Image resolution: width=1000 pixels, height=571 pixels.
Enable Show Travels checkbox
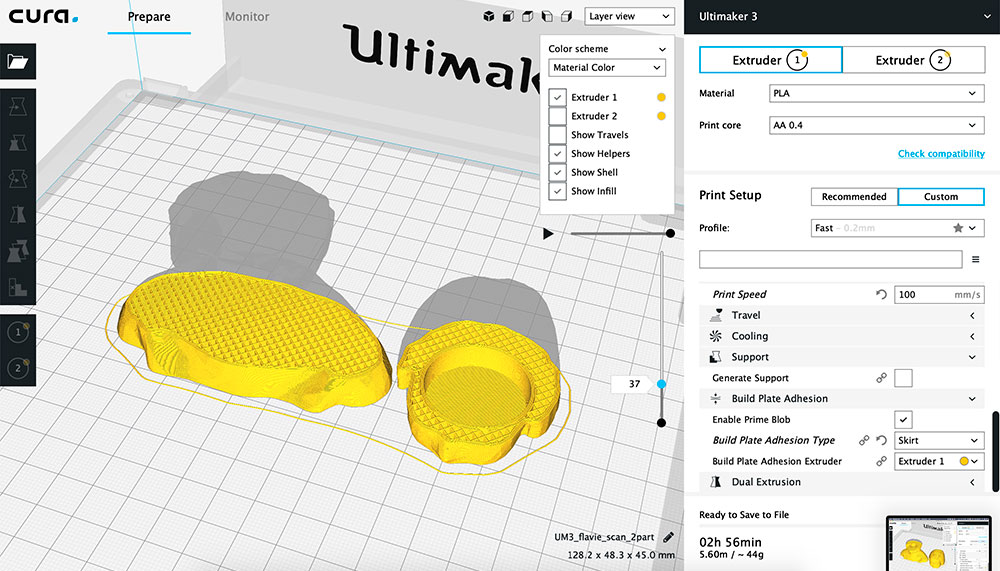557,135
